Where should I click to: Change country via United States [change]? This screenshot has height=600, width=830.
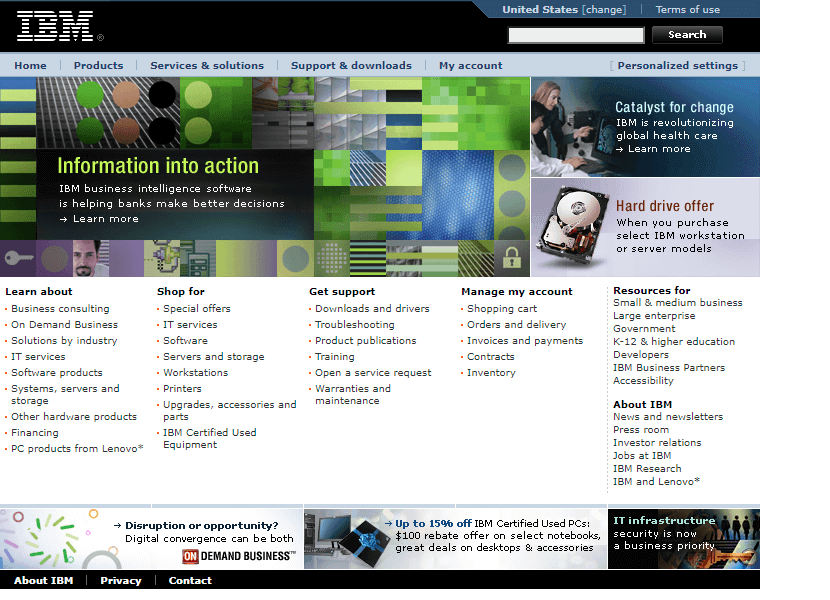(564, 10)
